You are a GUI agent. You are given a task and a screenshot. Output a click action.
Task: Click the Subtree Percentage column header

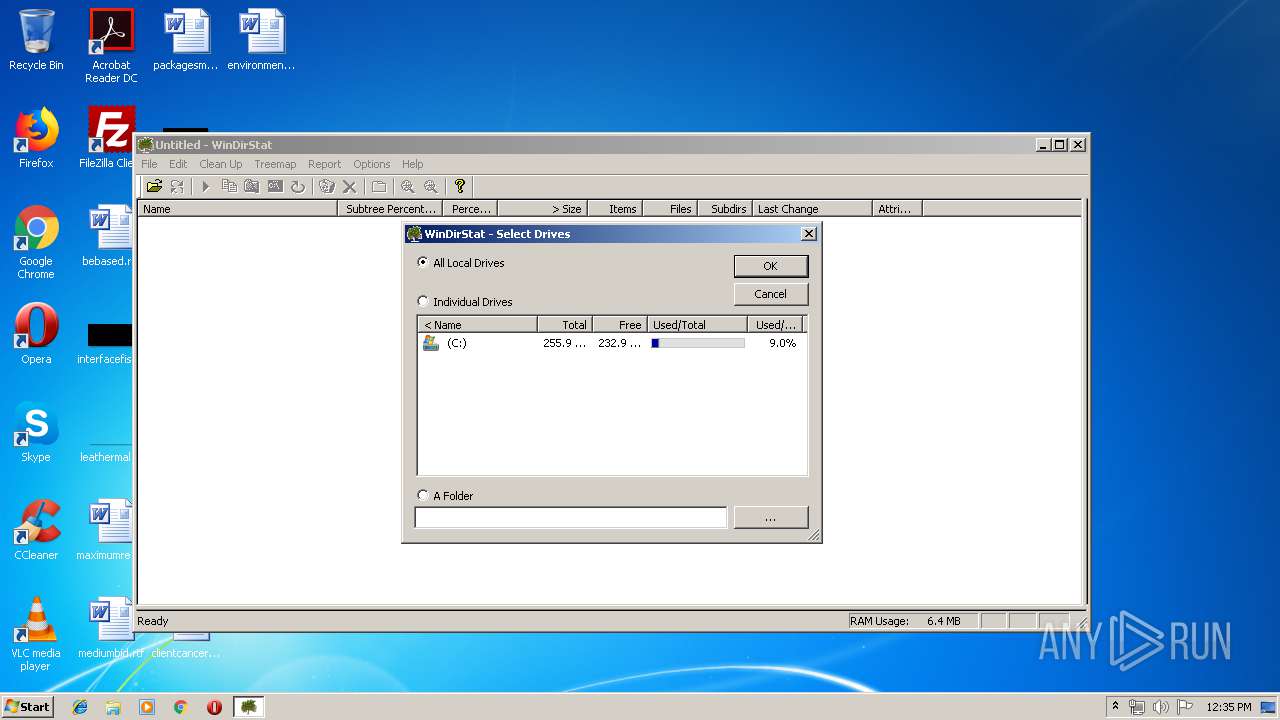tap(390, 209)
